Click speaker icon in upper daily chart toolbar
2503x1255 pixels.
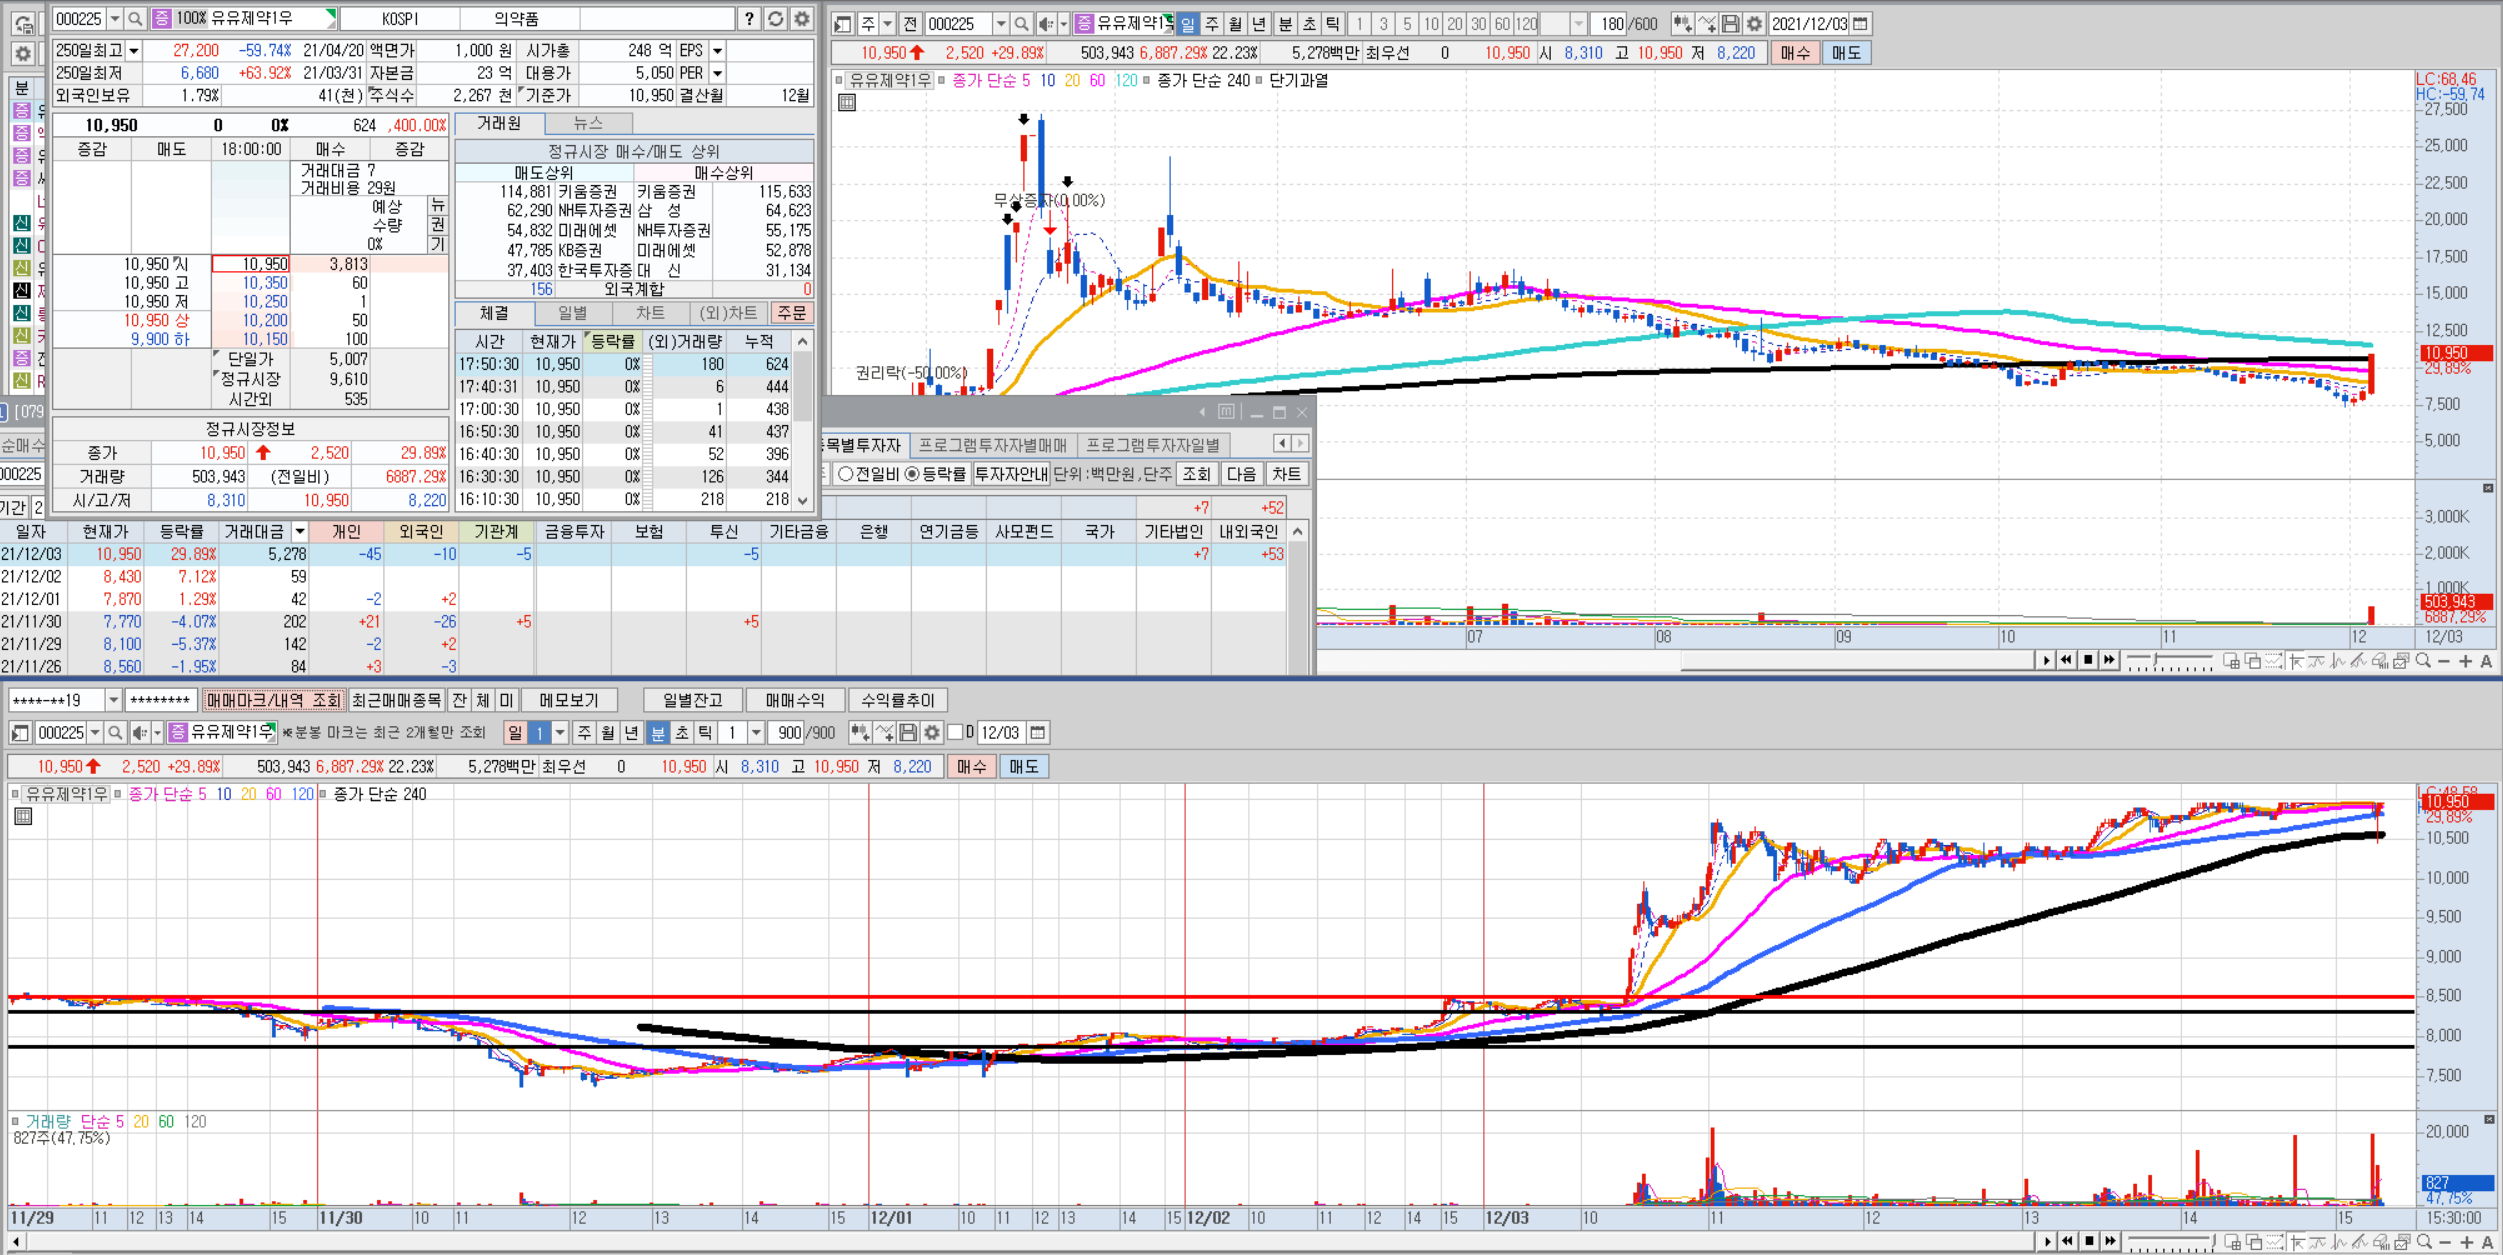[1046, 23]
